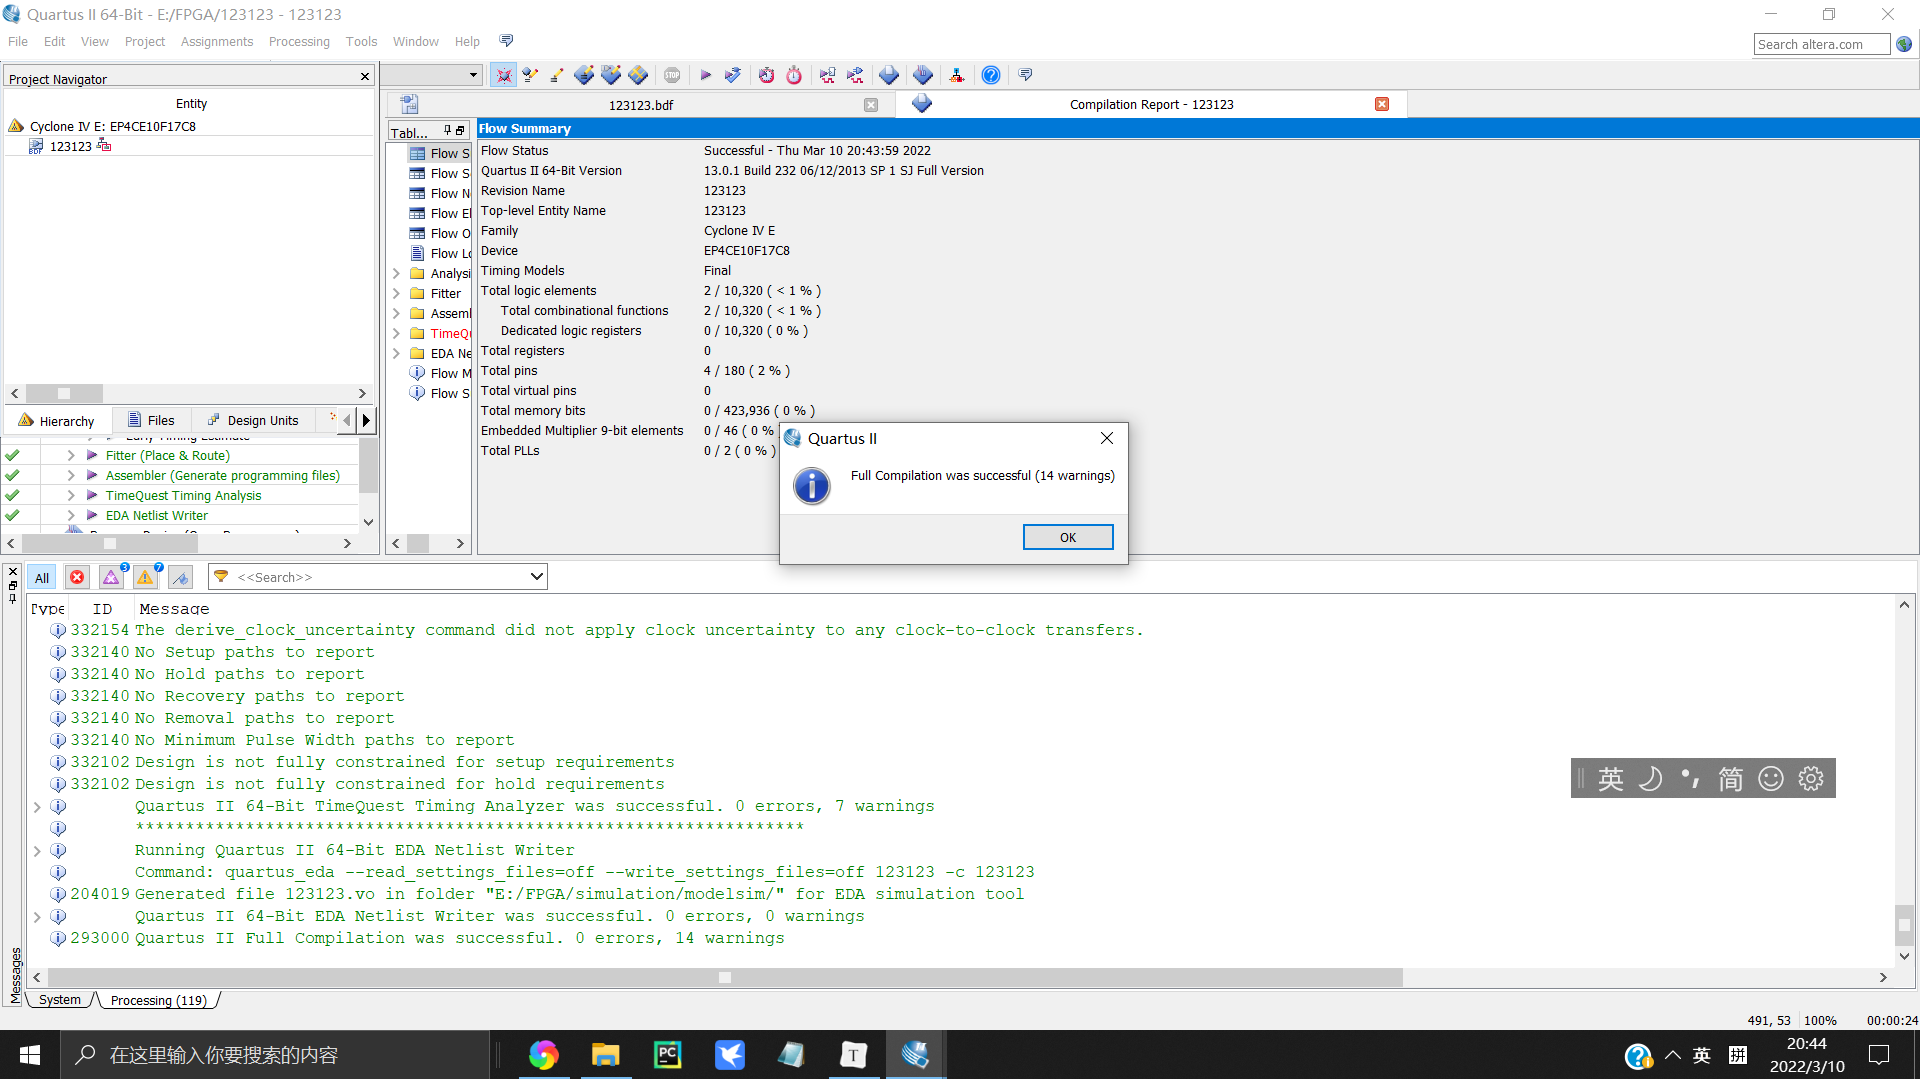1920x1079 pixels.
Task: Open File Explorer from the taskbar
Action: tap(605, 1055)
